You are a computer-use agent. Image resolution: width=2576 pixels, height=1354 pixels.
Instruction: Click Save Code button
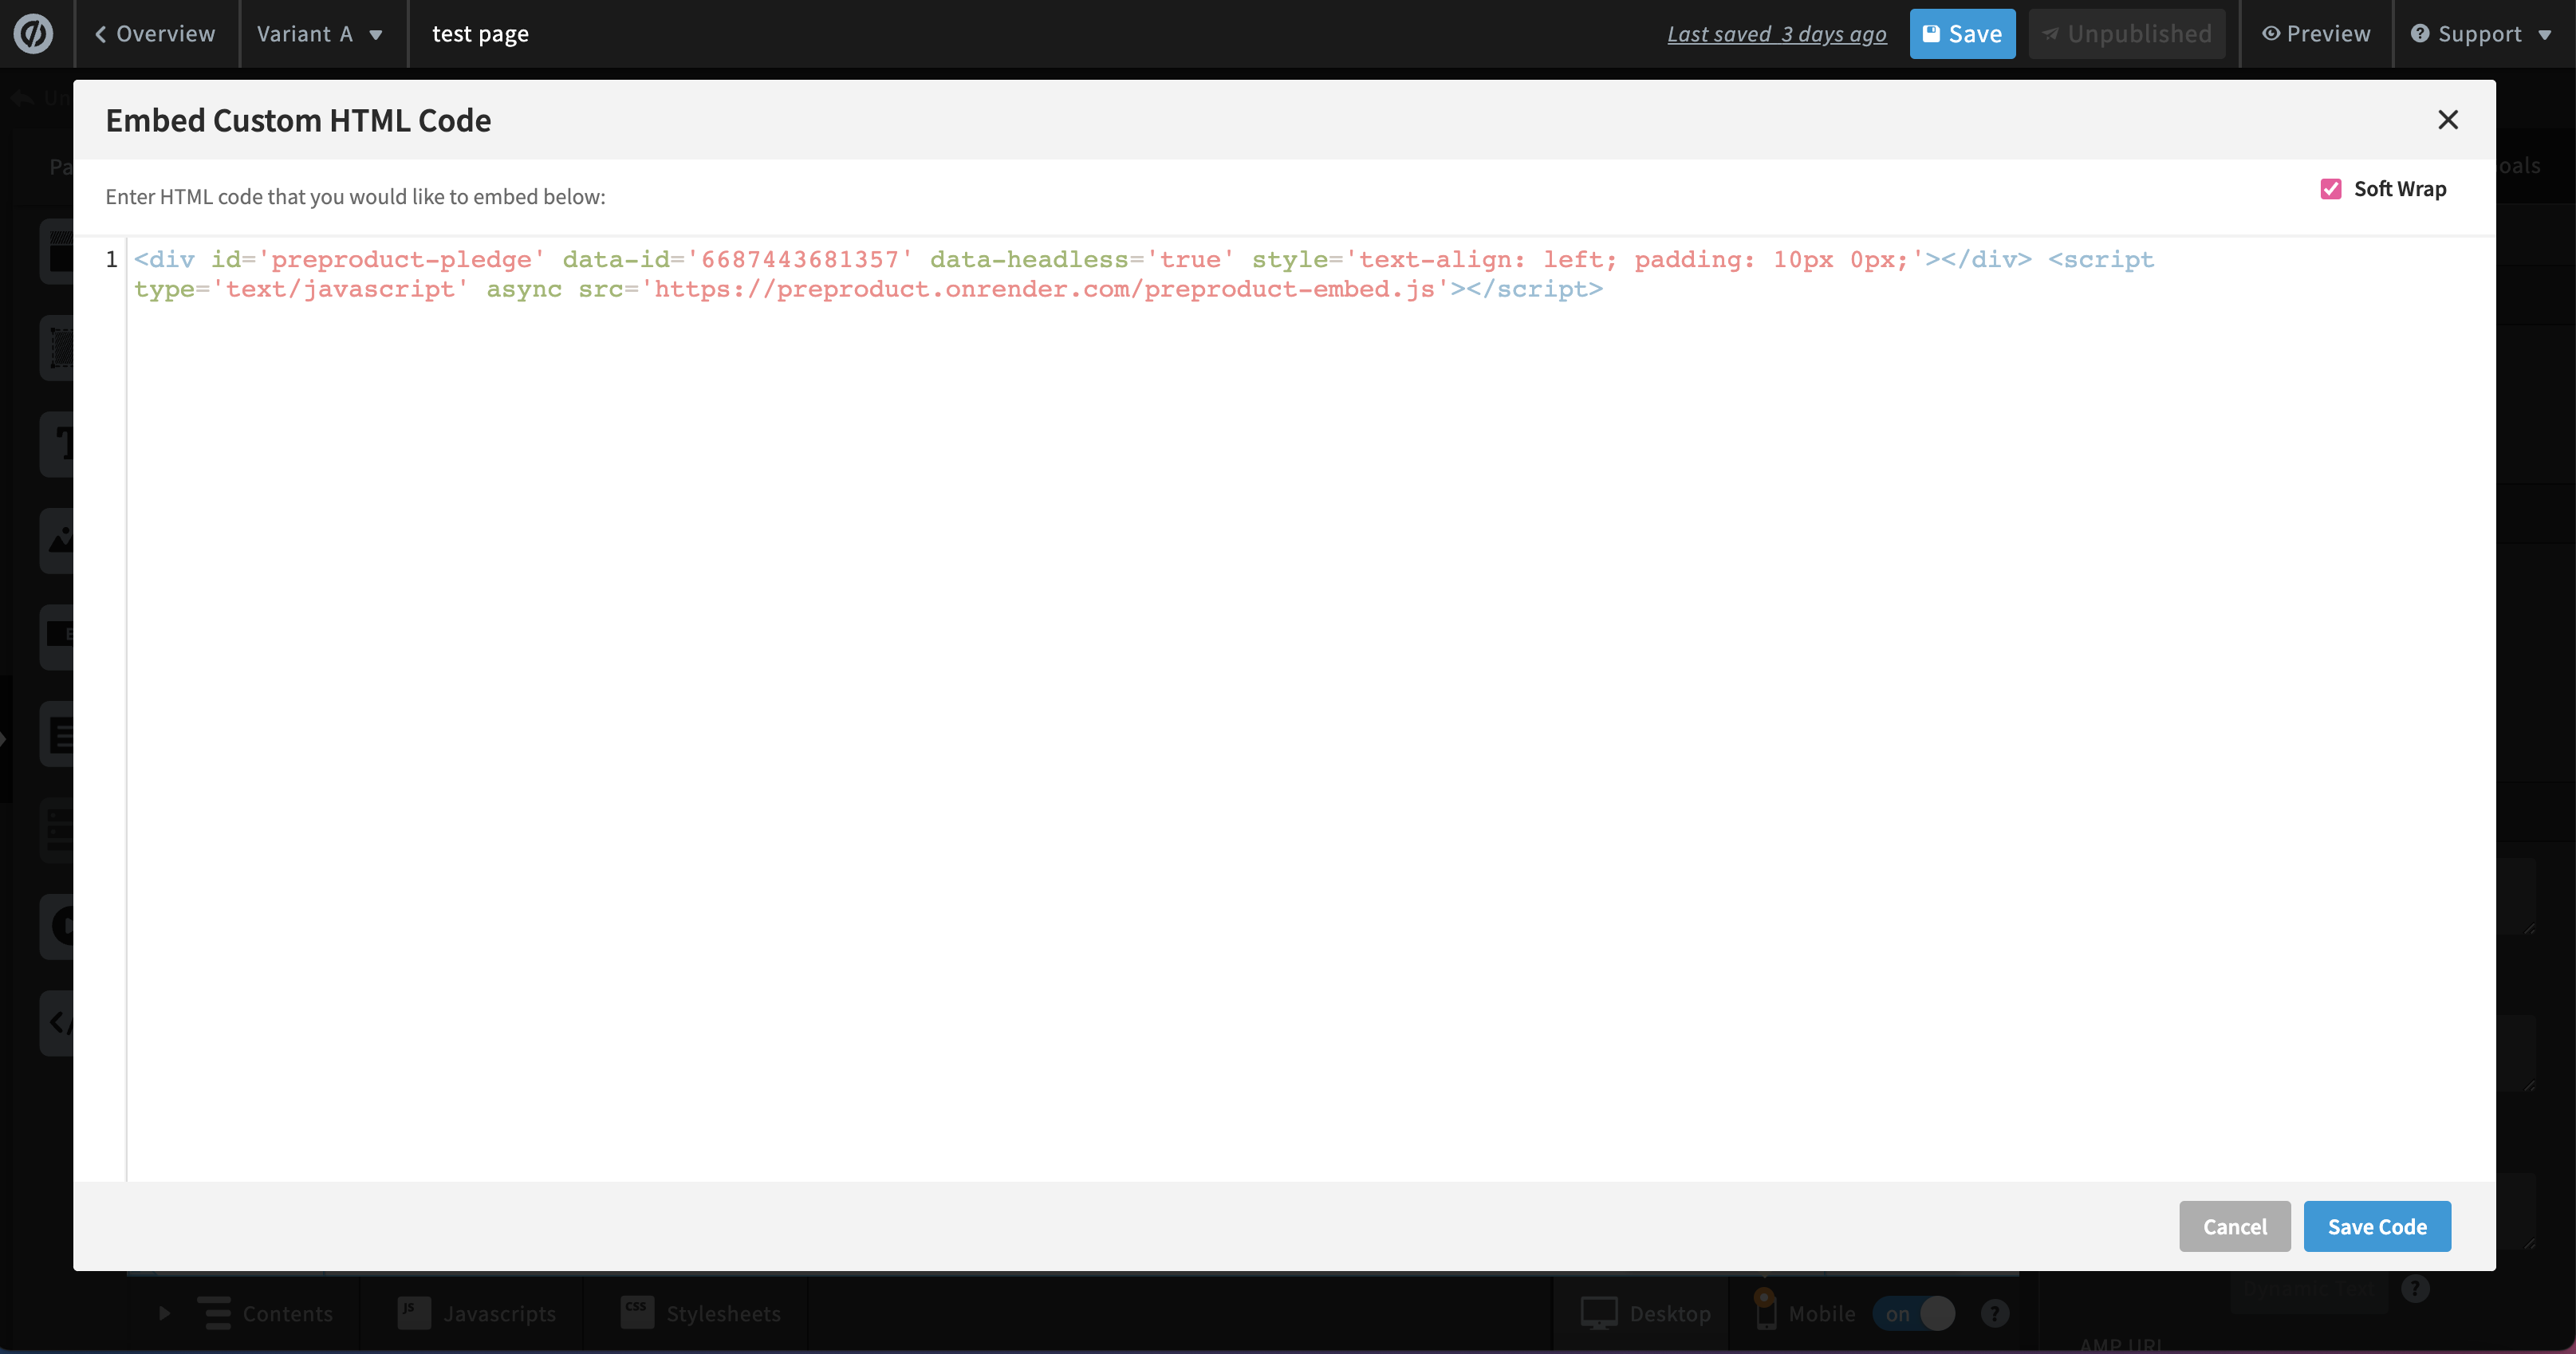(x=2377, y=1226)
